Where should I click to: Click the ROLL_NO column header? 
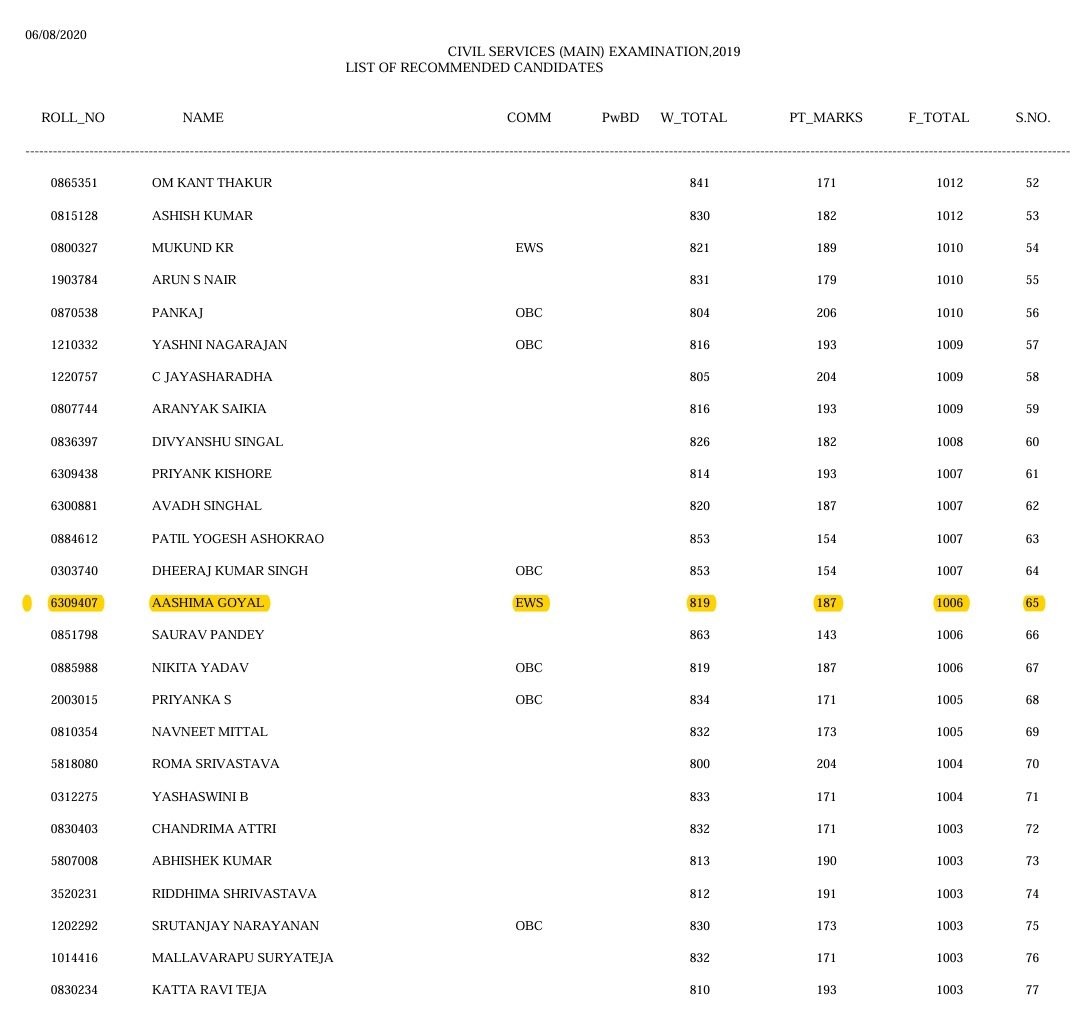(x=73, y=117)
